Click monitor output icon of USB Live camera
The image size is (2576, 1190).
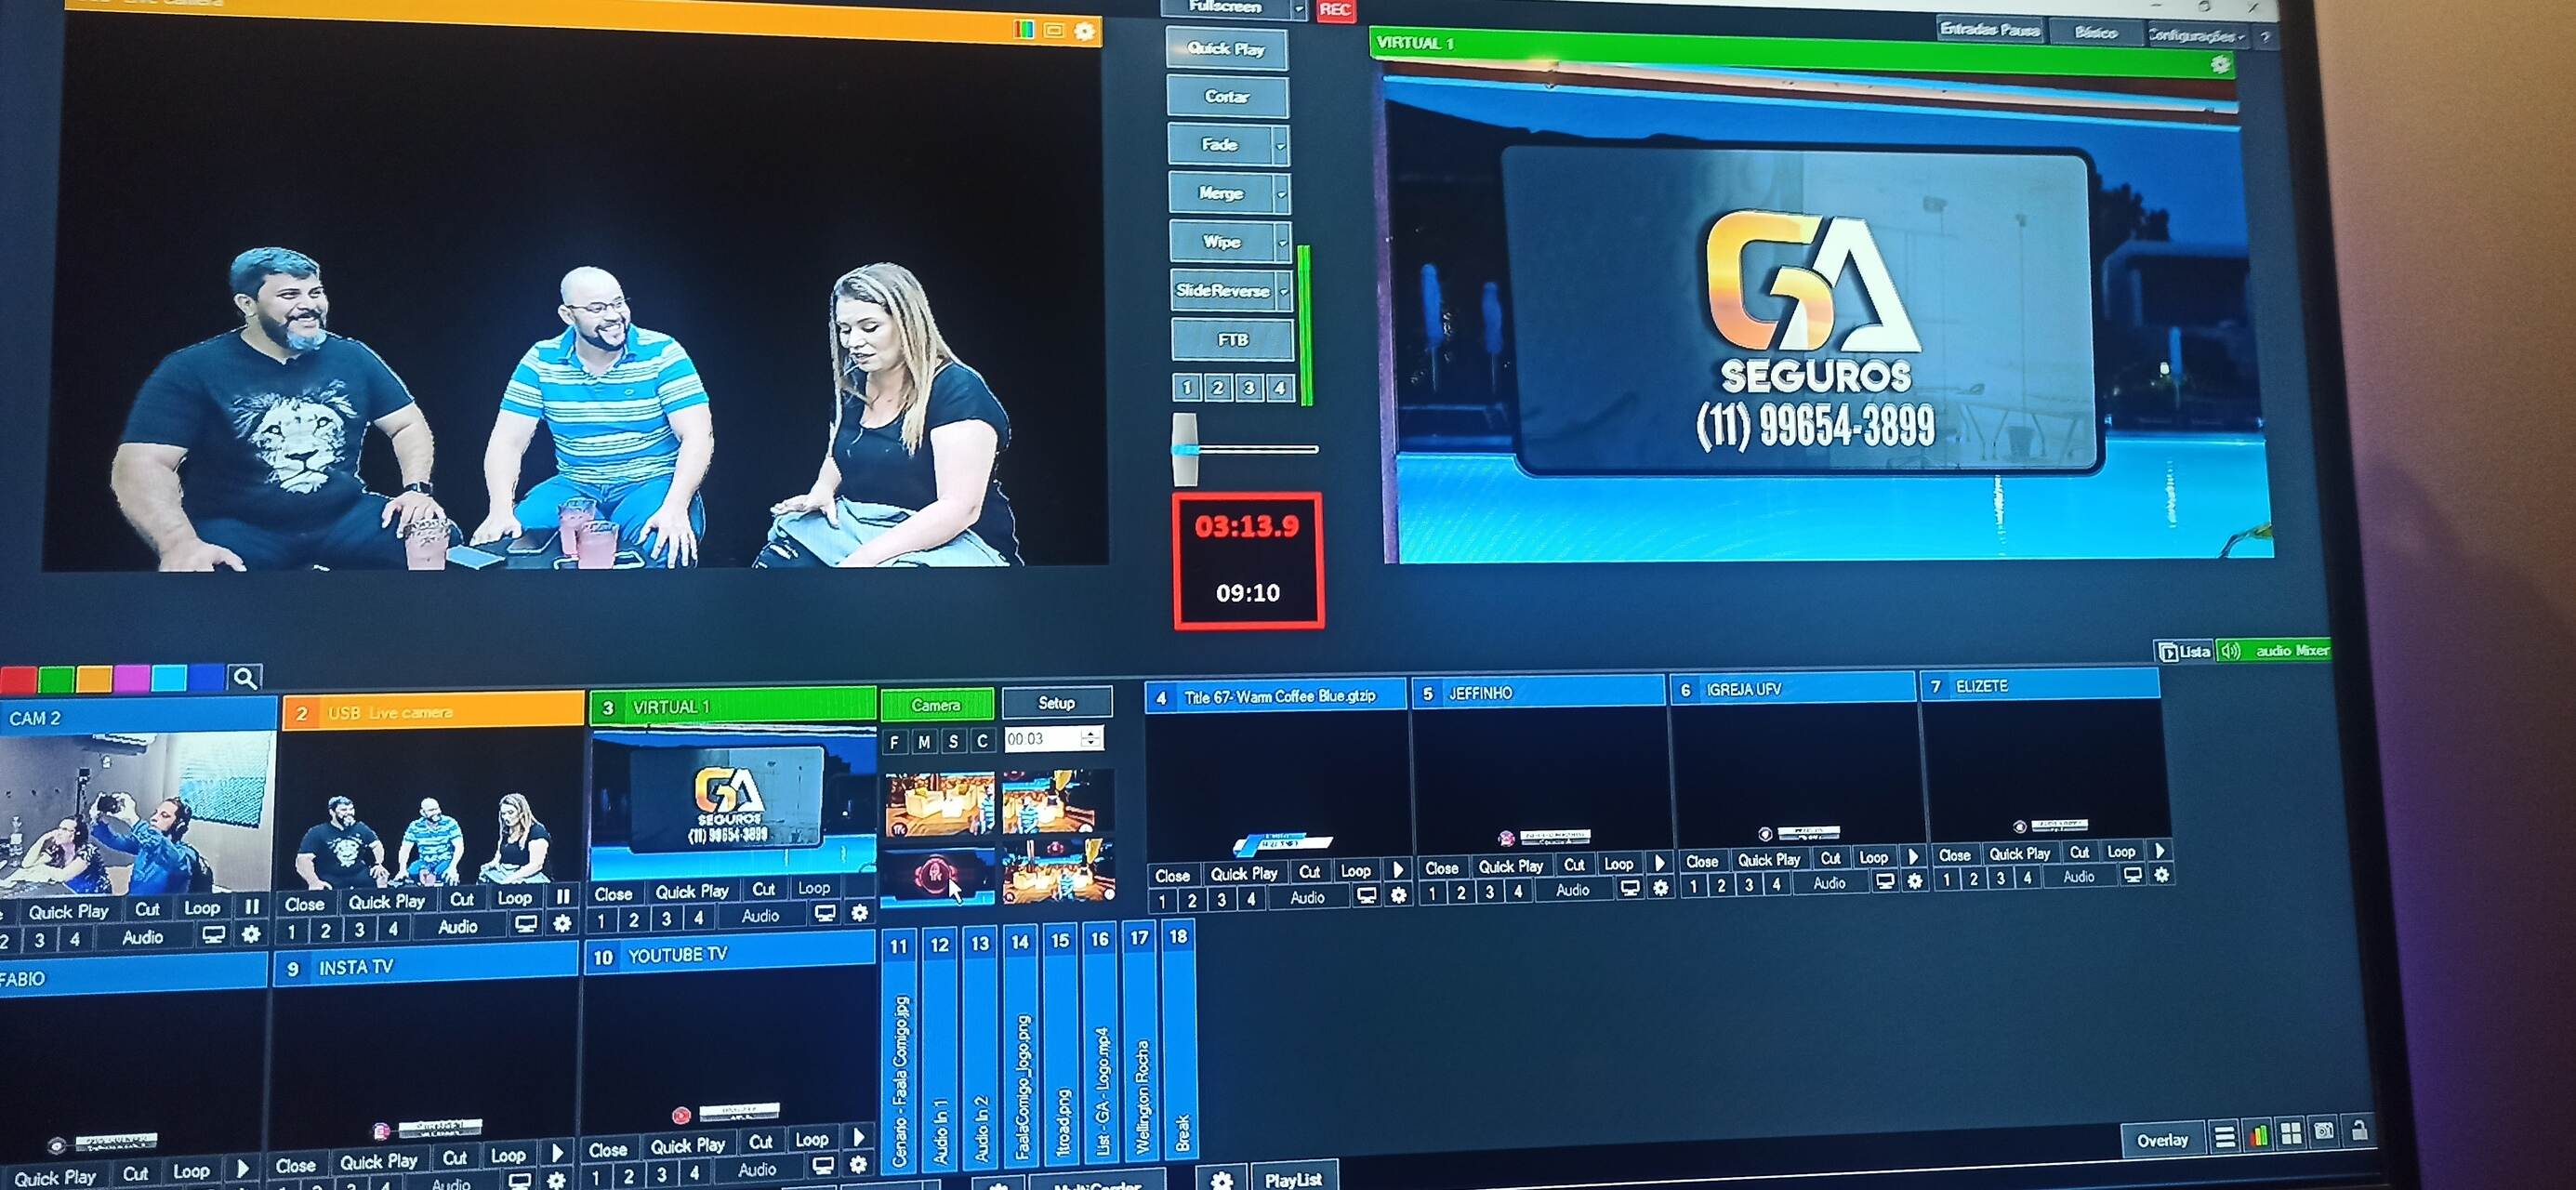pyautogui.click(x=525, y=925)
